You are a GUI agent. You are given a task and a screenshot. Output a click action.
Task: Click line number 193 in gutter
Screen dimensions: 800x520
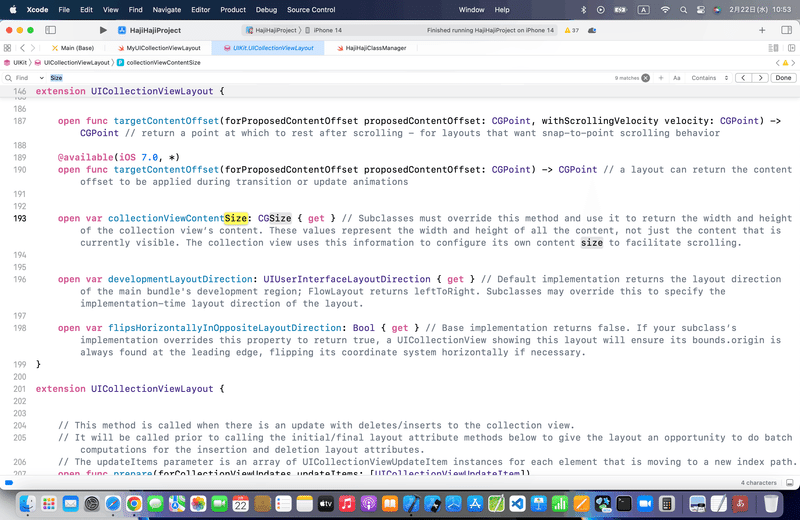20,218
